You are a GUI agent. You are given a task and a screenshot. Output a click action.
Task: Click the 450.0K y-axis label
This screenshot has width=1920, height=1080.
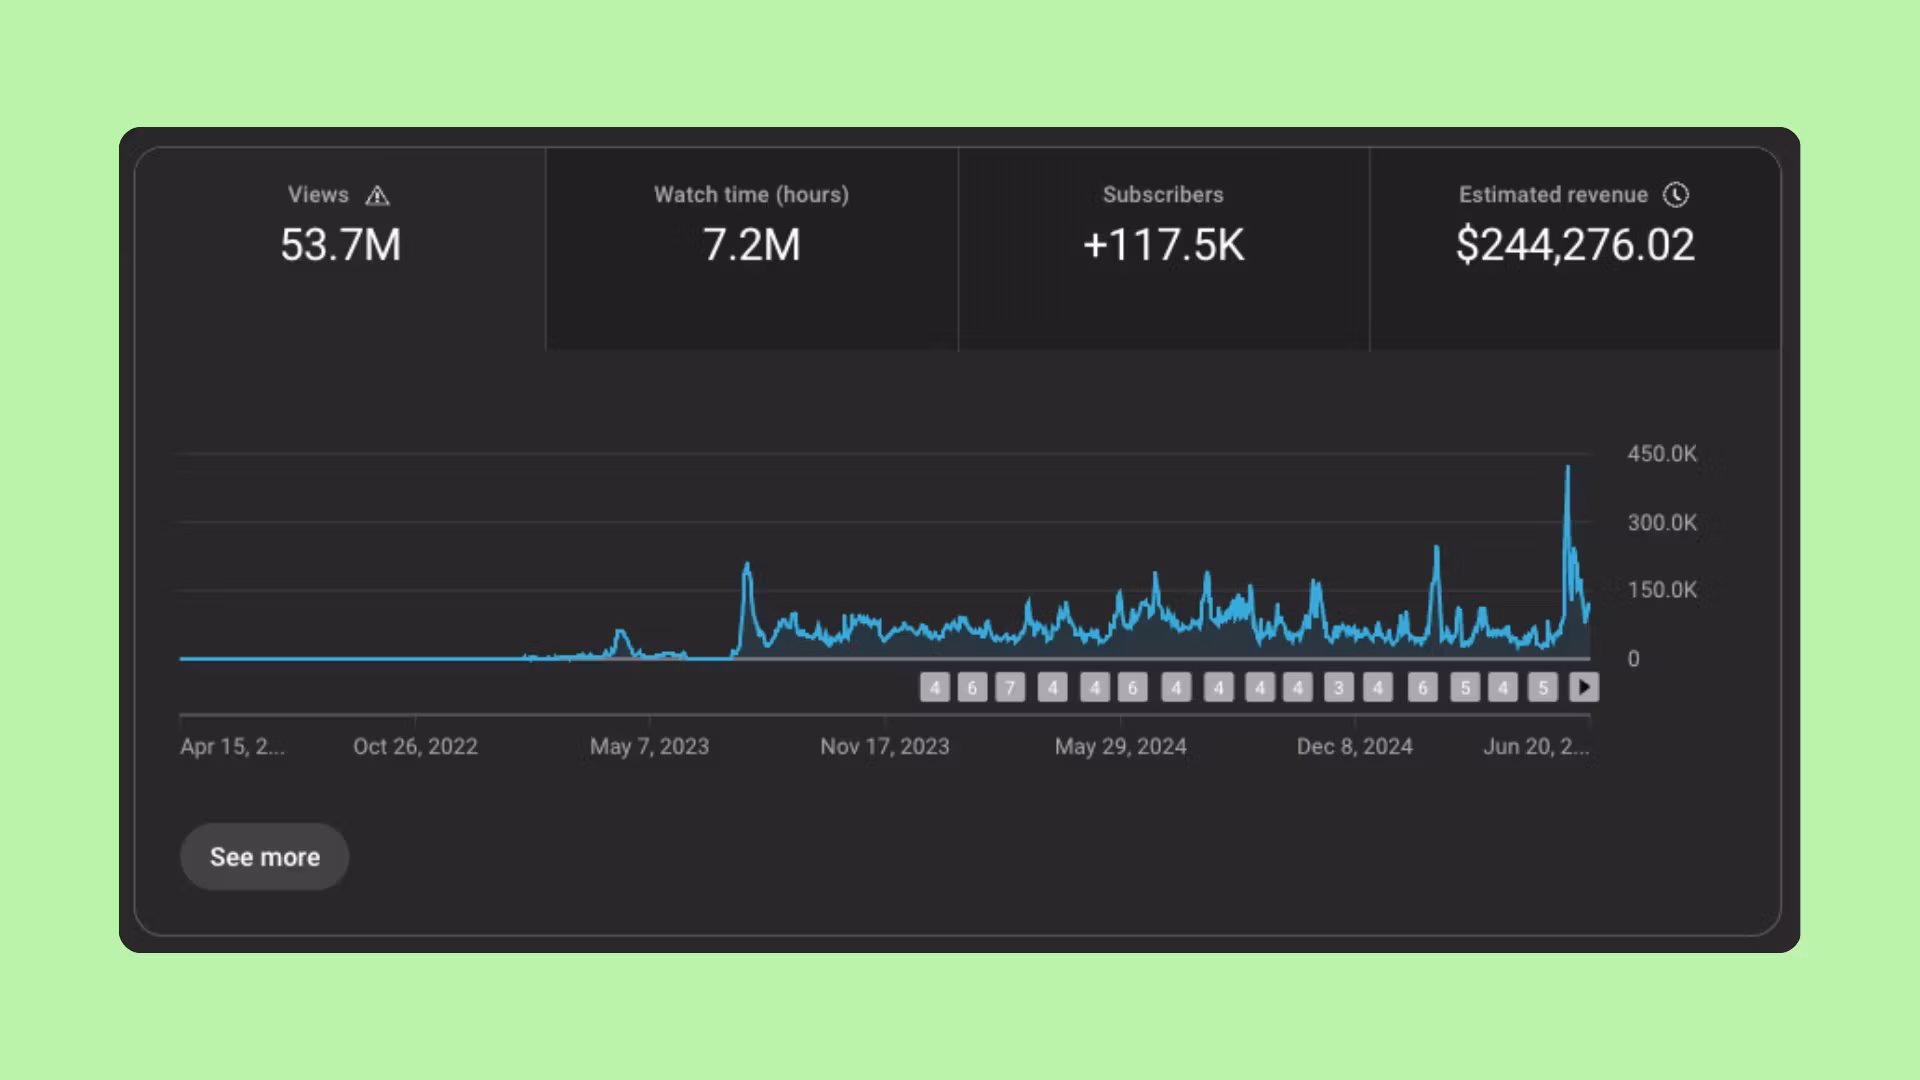(x=1661, y=454)
